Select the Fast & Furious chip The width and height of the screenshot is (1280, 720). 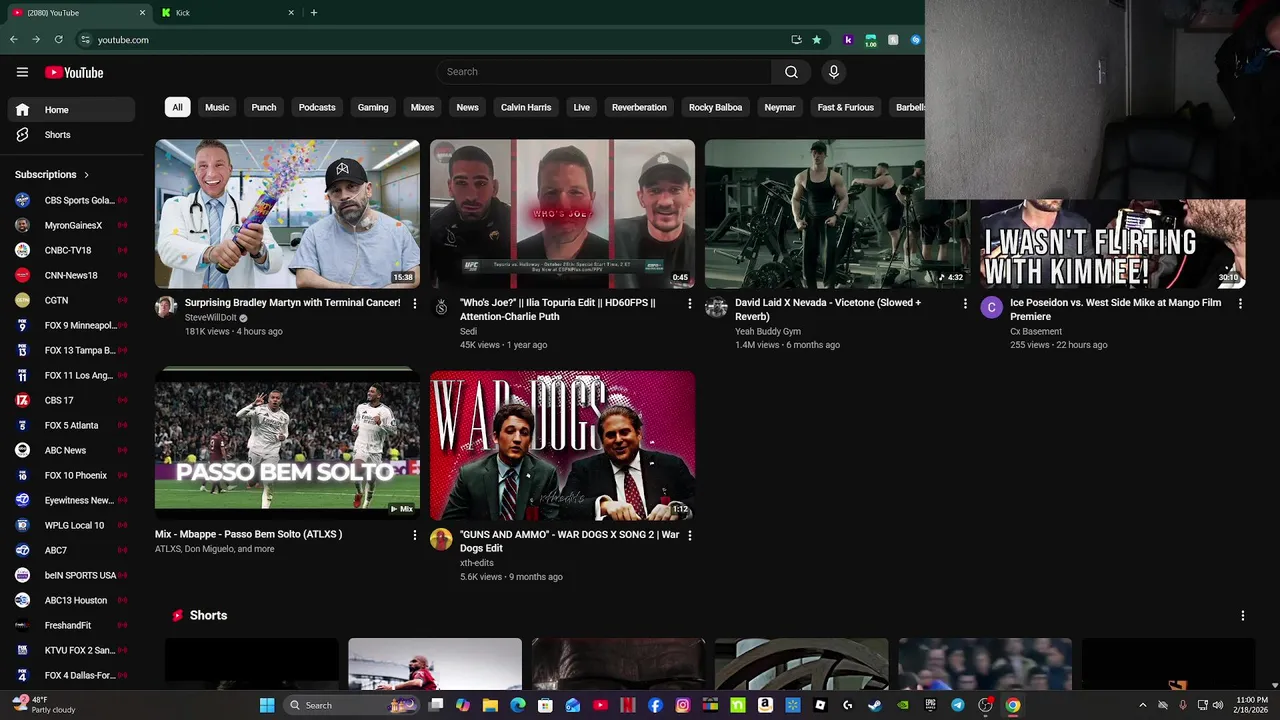pyautogui.click(x=846, y=107)
